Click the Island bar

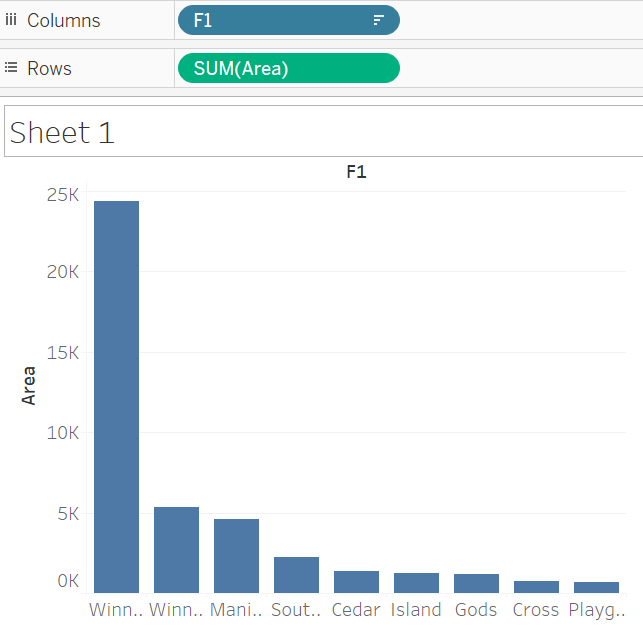click(x=416, y=583)
